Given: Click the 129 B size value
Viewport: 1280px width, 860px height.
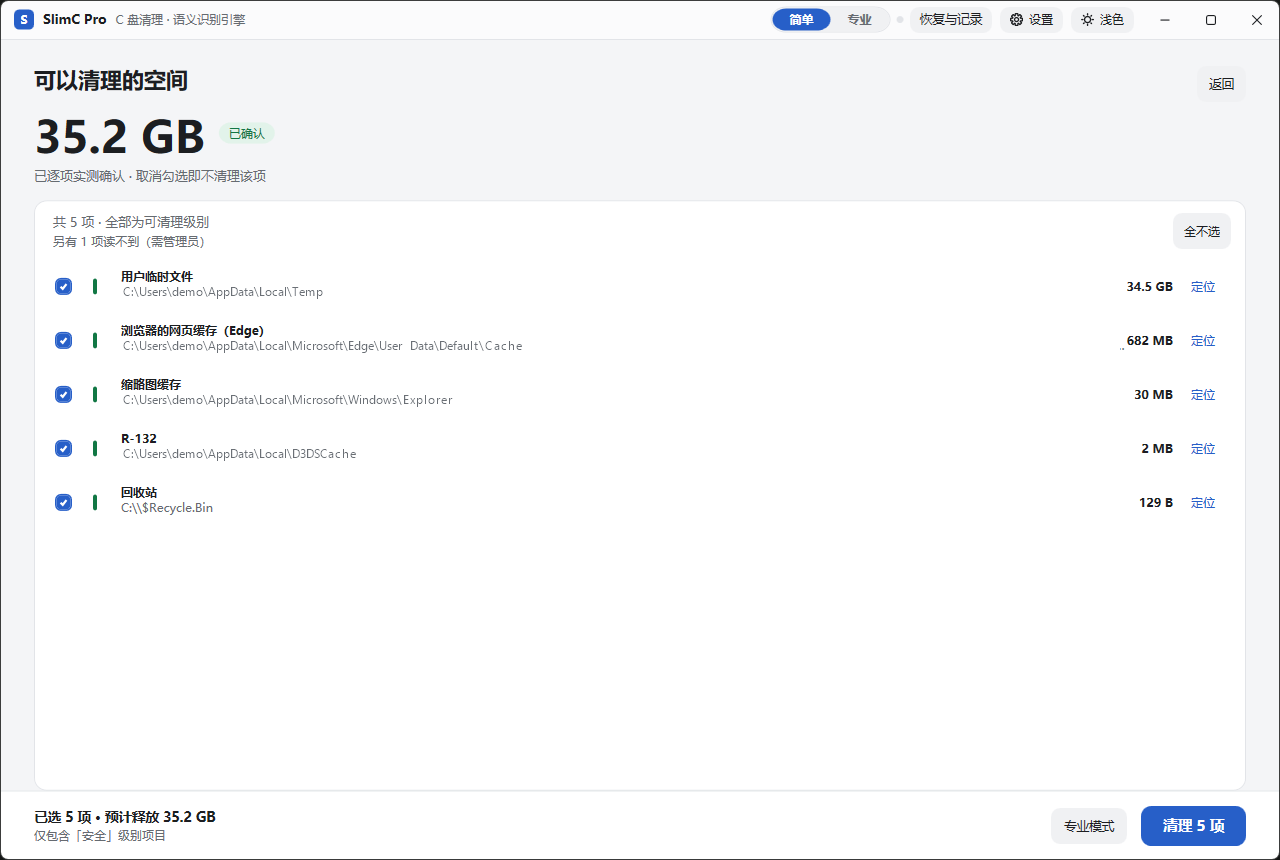Looking at the screenshot, I should (1156, 503).
